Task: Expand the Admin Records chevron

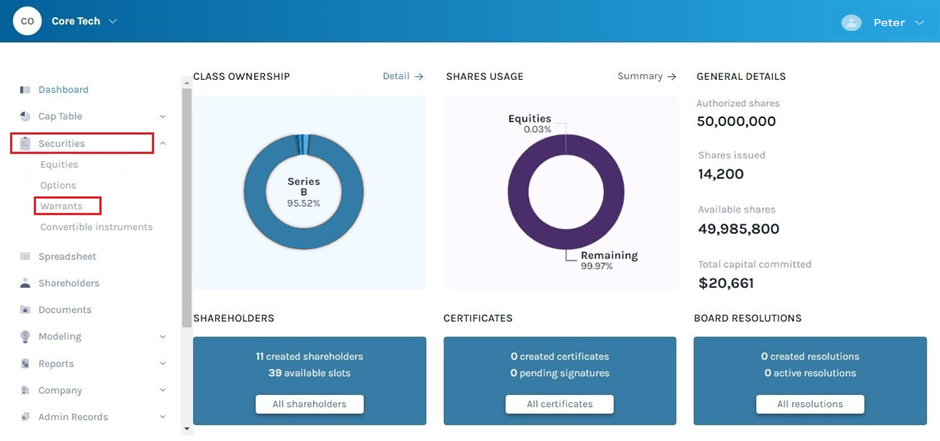Action: pyautogui.click(x=162, y=416)
